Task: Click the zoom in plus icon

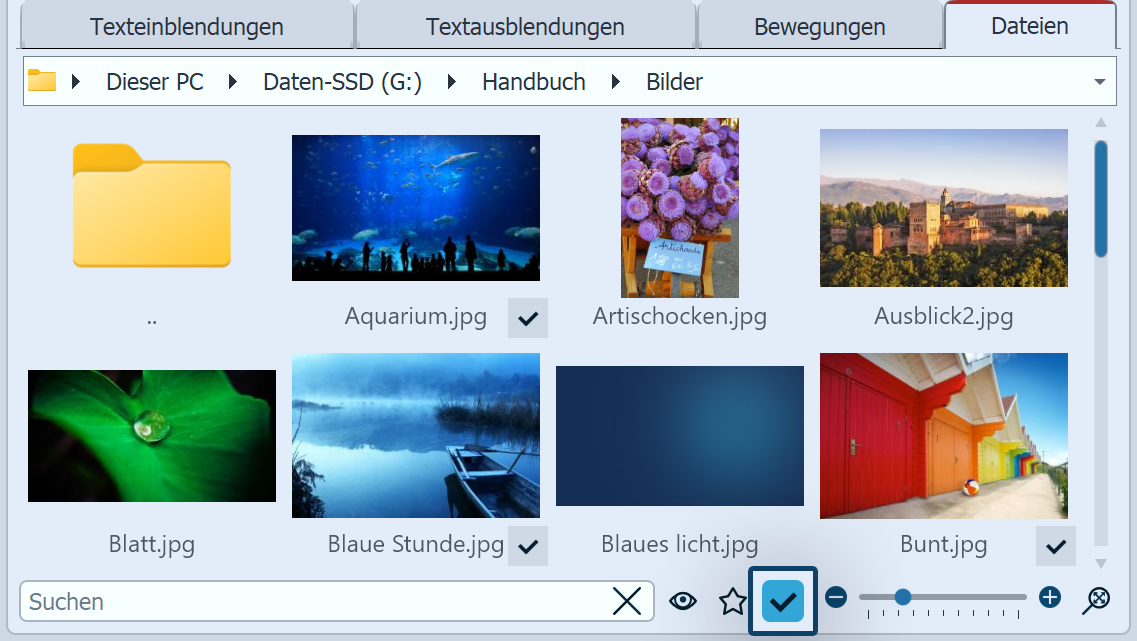Action: (1050, 598)
